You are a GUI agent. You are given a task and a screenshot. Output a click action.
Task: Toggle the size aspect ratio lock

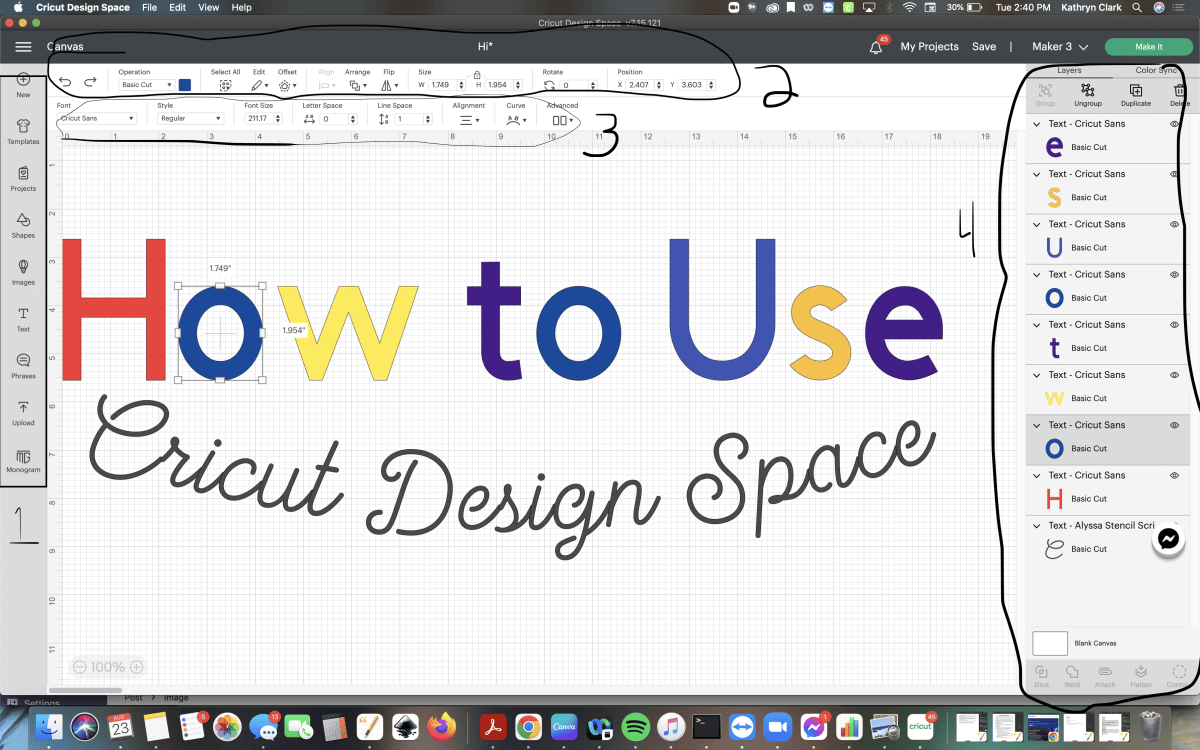477,75
